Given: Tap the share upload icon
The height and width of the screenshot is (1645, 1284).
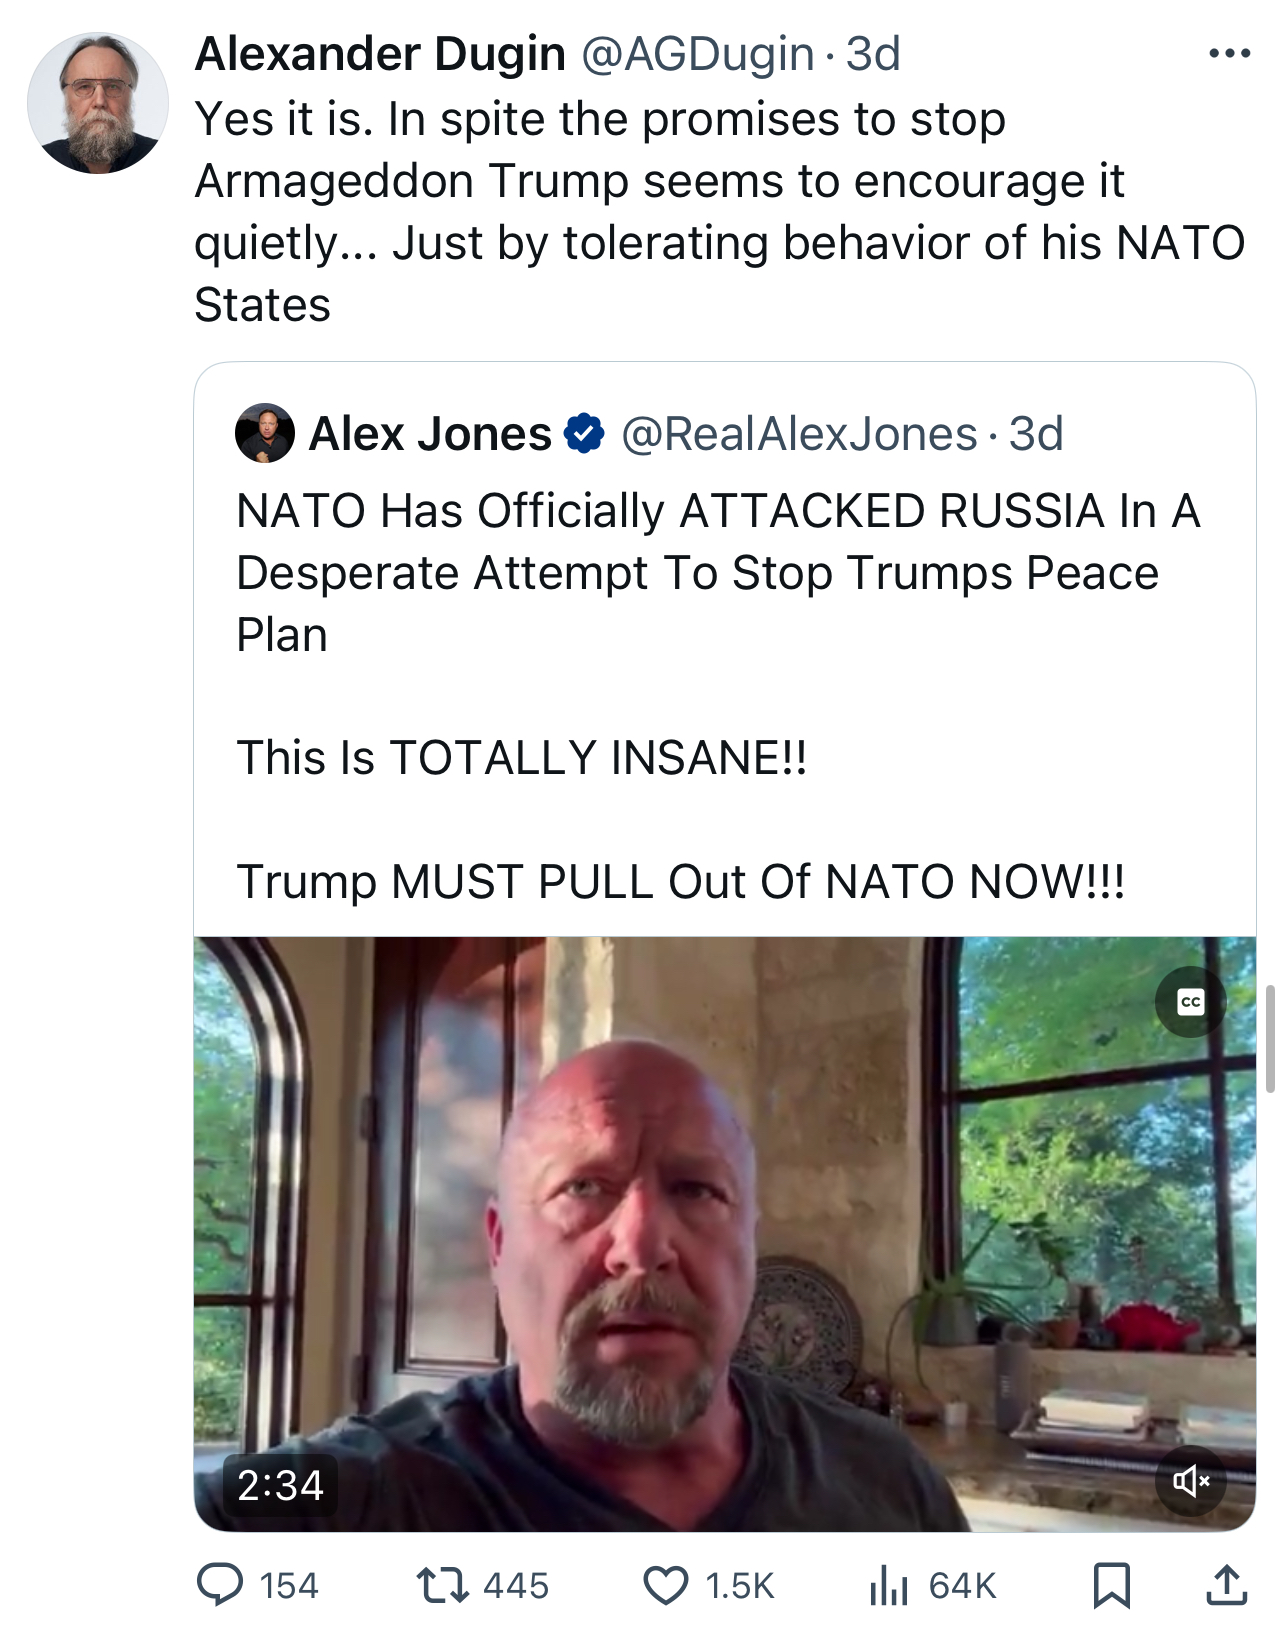Looking at the screenshot, I should [1226, 1585].
